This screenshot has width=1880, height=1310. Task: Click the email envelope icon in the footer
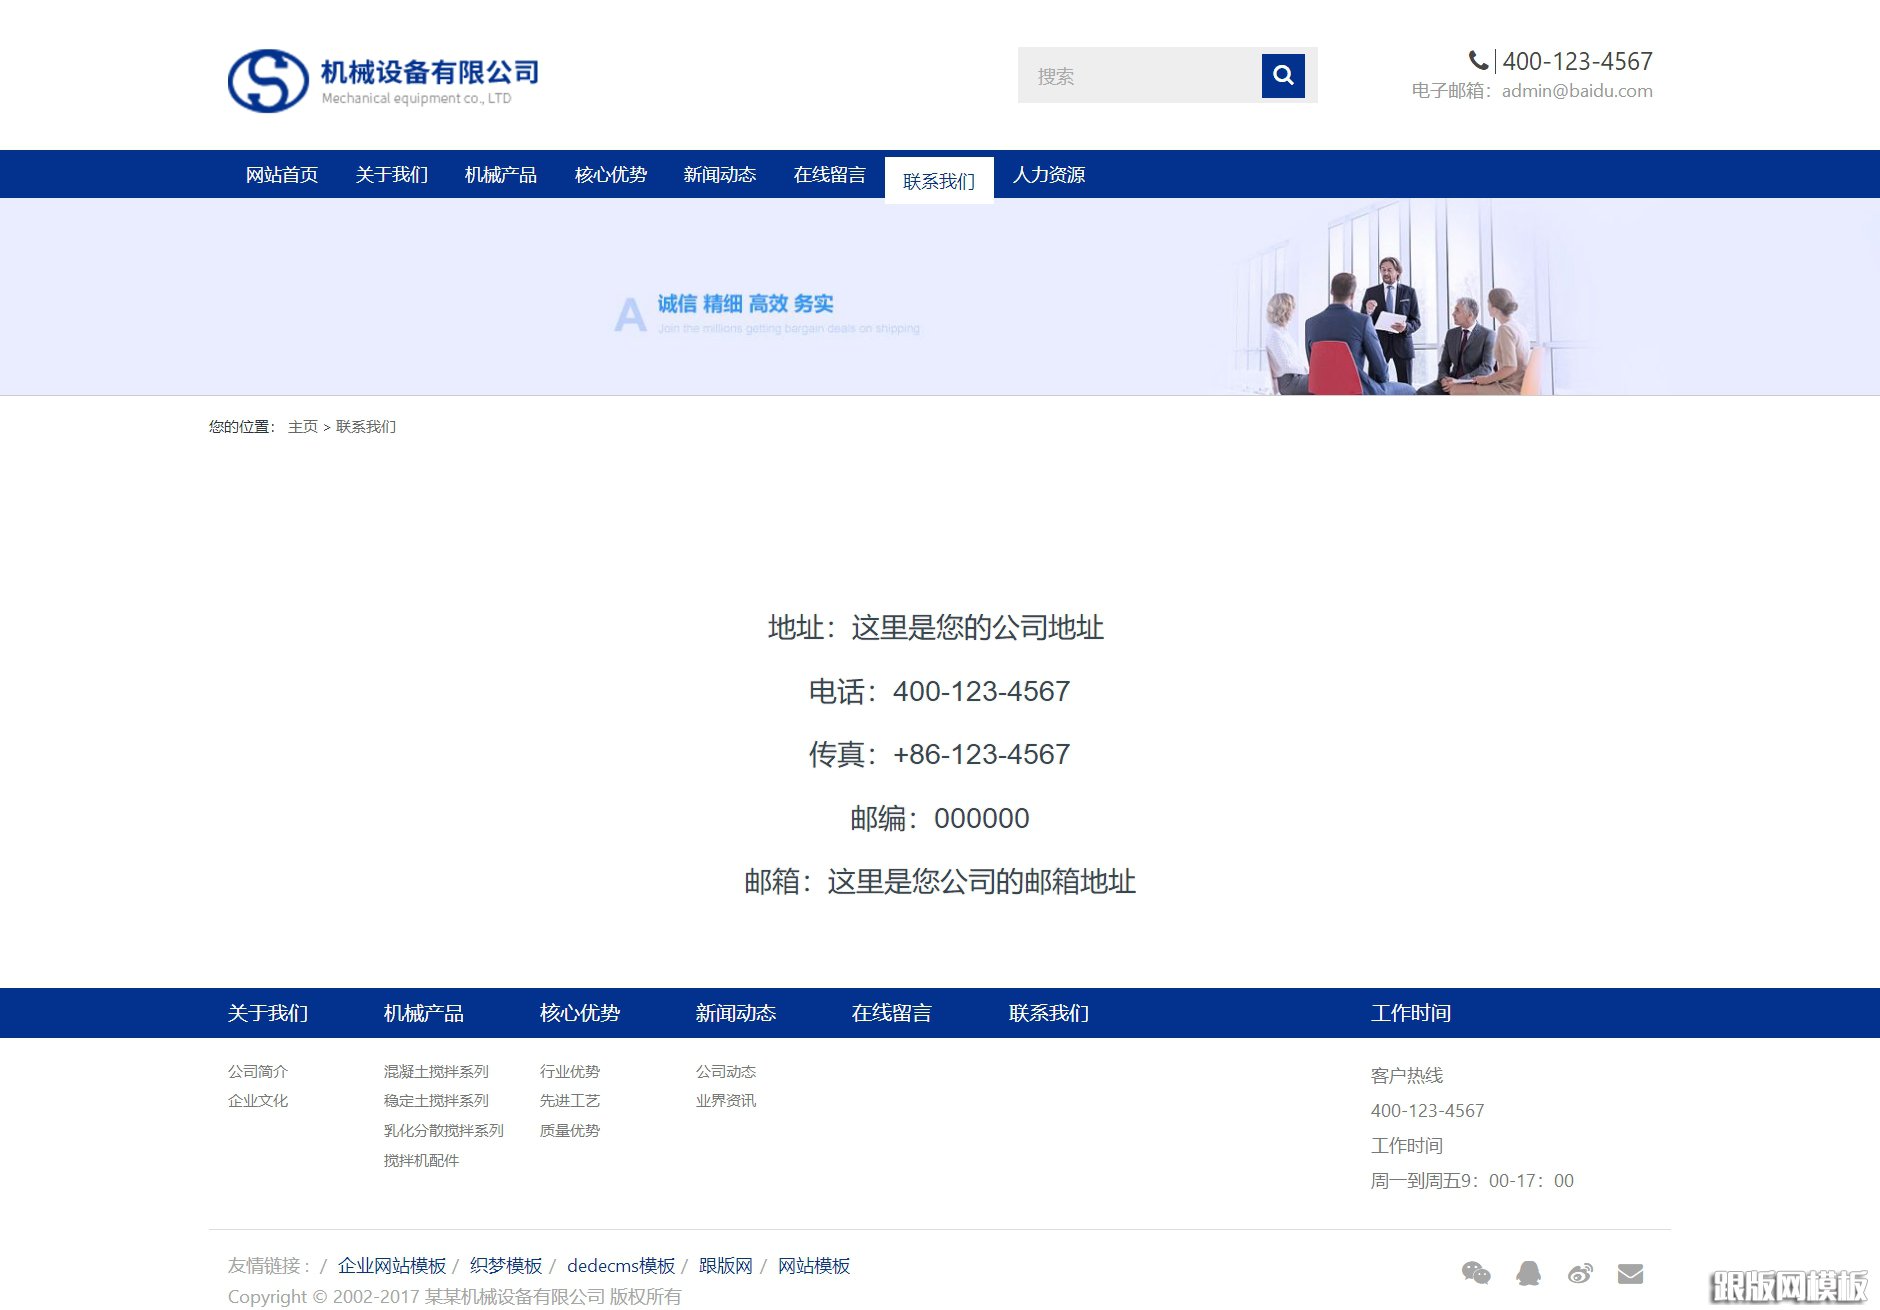(x=1631, y=1273)
